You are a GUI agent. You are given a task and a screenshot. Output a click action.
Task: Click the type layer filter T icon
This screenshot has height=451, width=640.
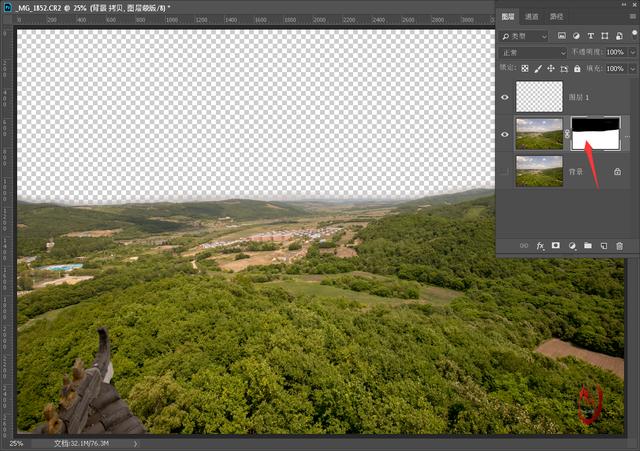coord(591,36)
